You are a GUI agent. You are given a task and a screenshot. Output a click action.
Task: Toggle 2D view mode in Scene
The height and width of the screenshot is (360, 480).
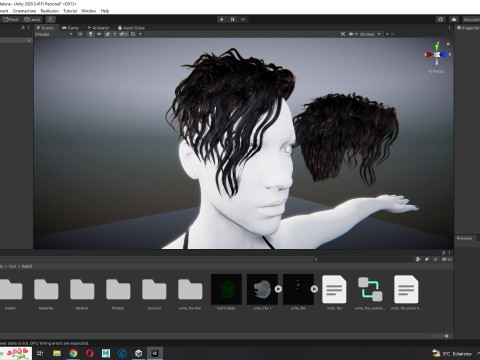80,34
